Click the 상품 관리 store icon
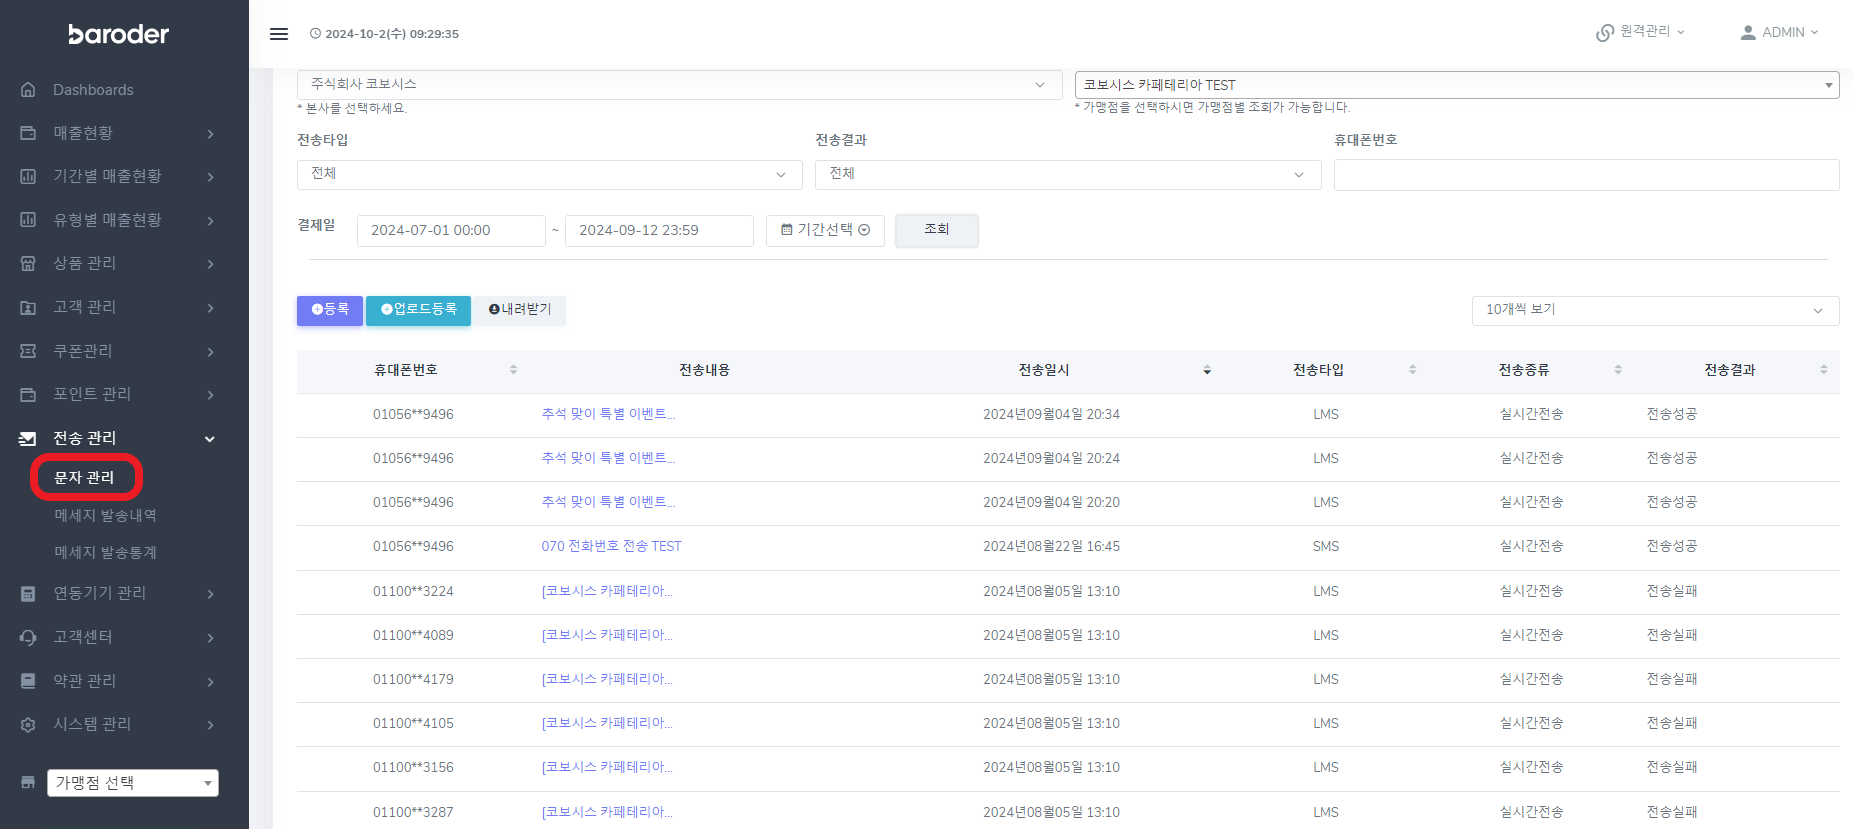Viewport: 1853px width, 829px height. [x=28, y=264]
